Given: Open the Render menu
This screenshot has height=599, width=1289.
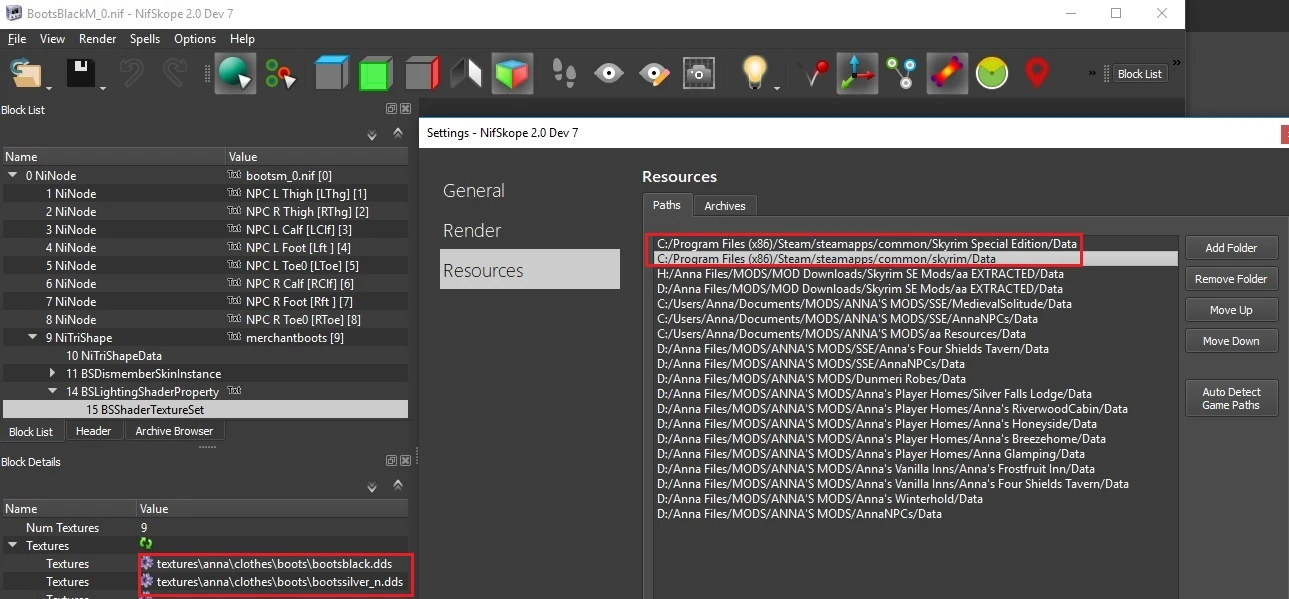Looking at the screenshot, I should (97, 38).
